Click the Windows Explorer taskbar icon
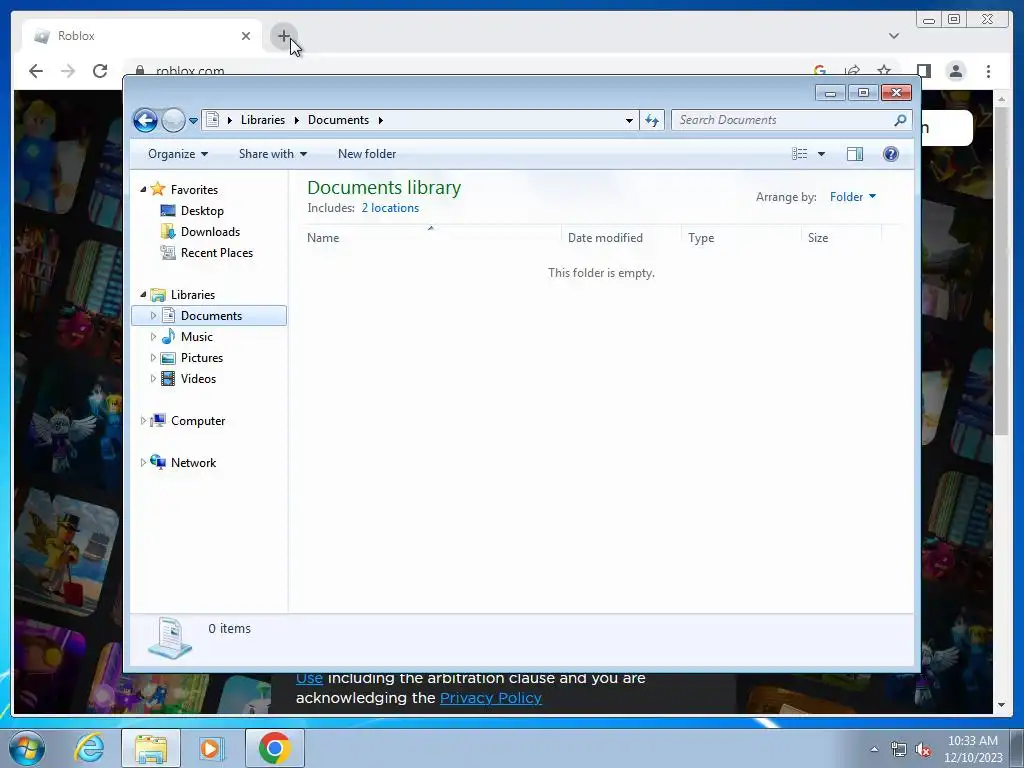 [x=151, y=748]
